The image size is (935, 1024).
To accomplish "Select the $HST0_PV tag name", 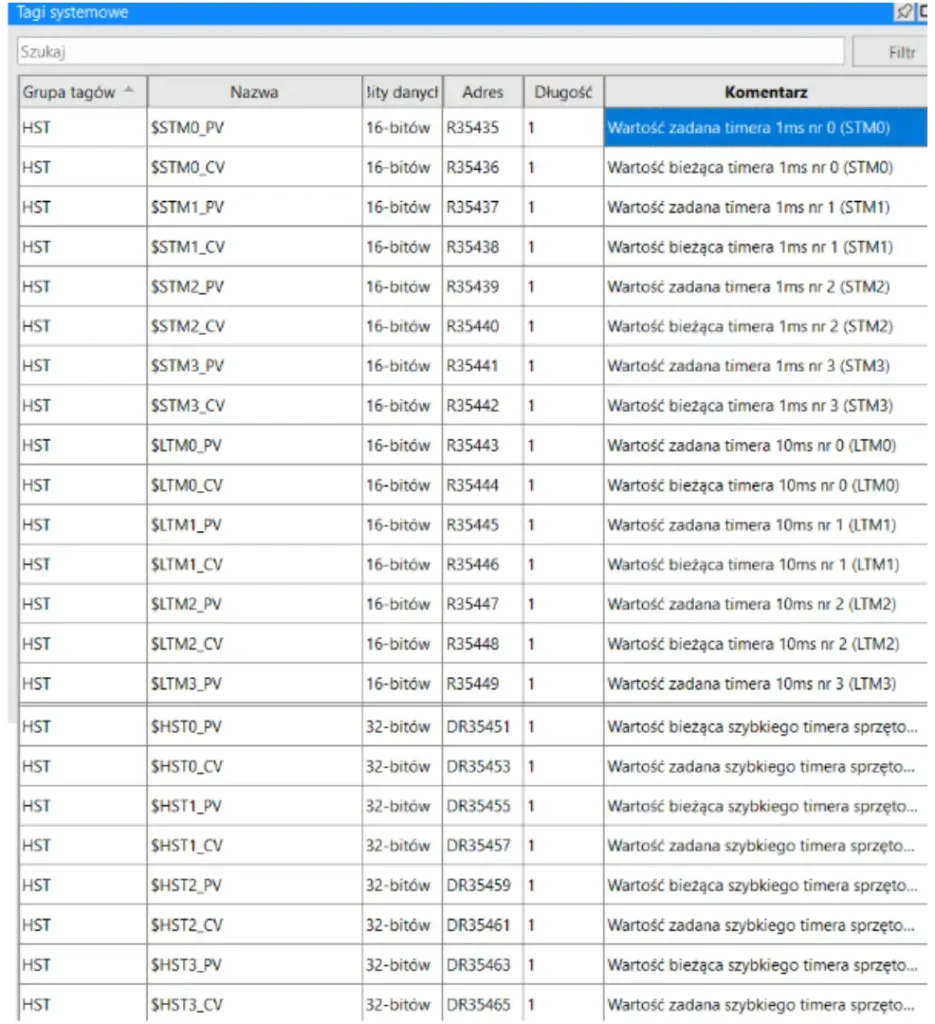I will [x=186, y=727].
